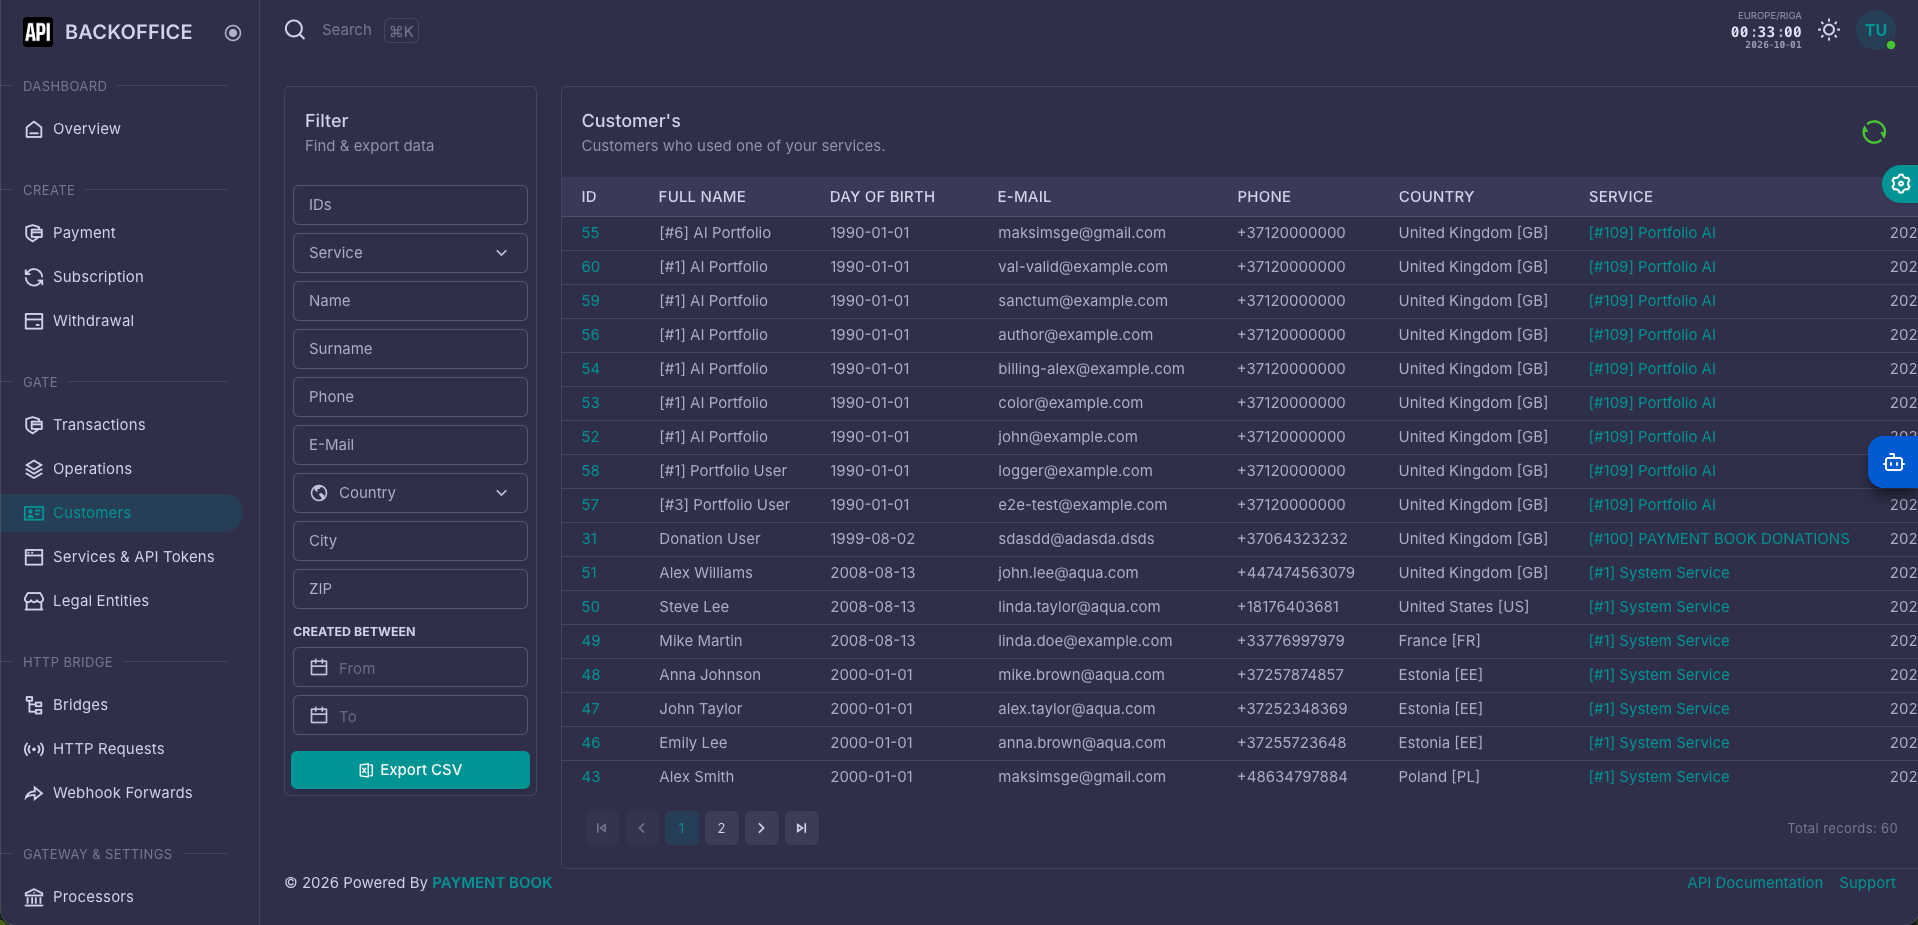Image resolution: width=1918 pixels, height=925 pixels.
Task: Click the Legal Entities store icon
Action: click(x=34, y=601)
